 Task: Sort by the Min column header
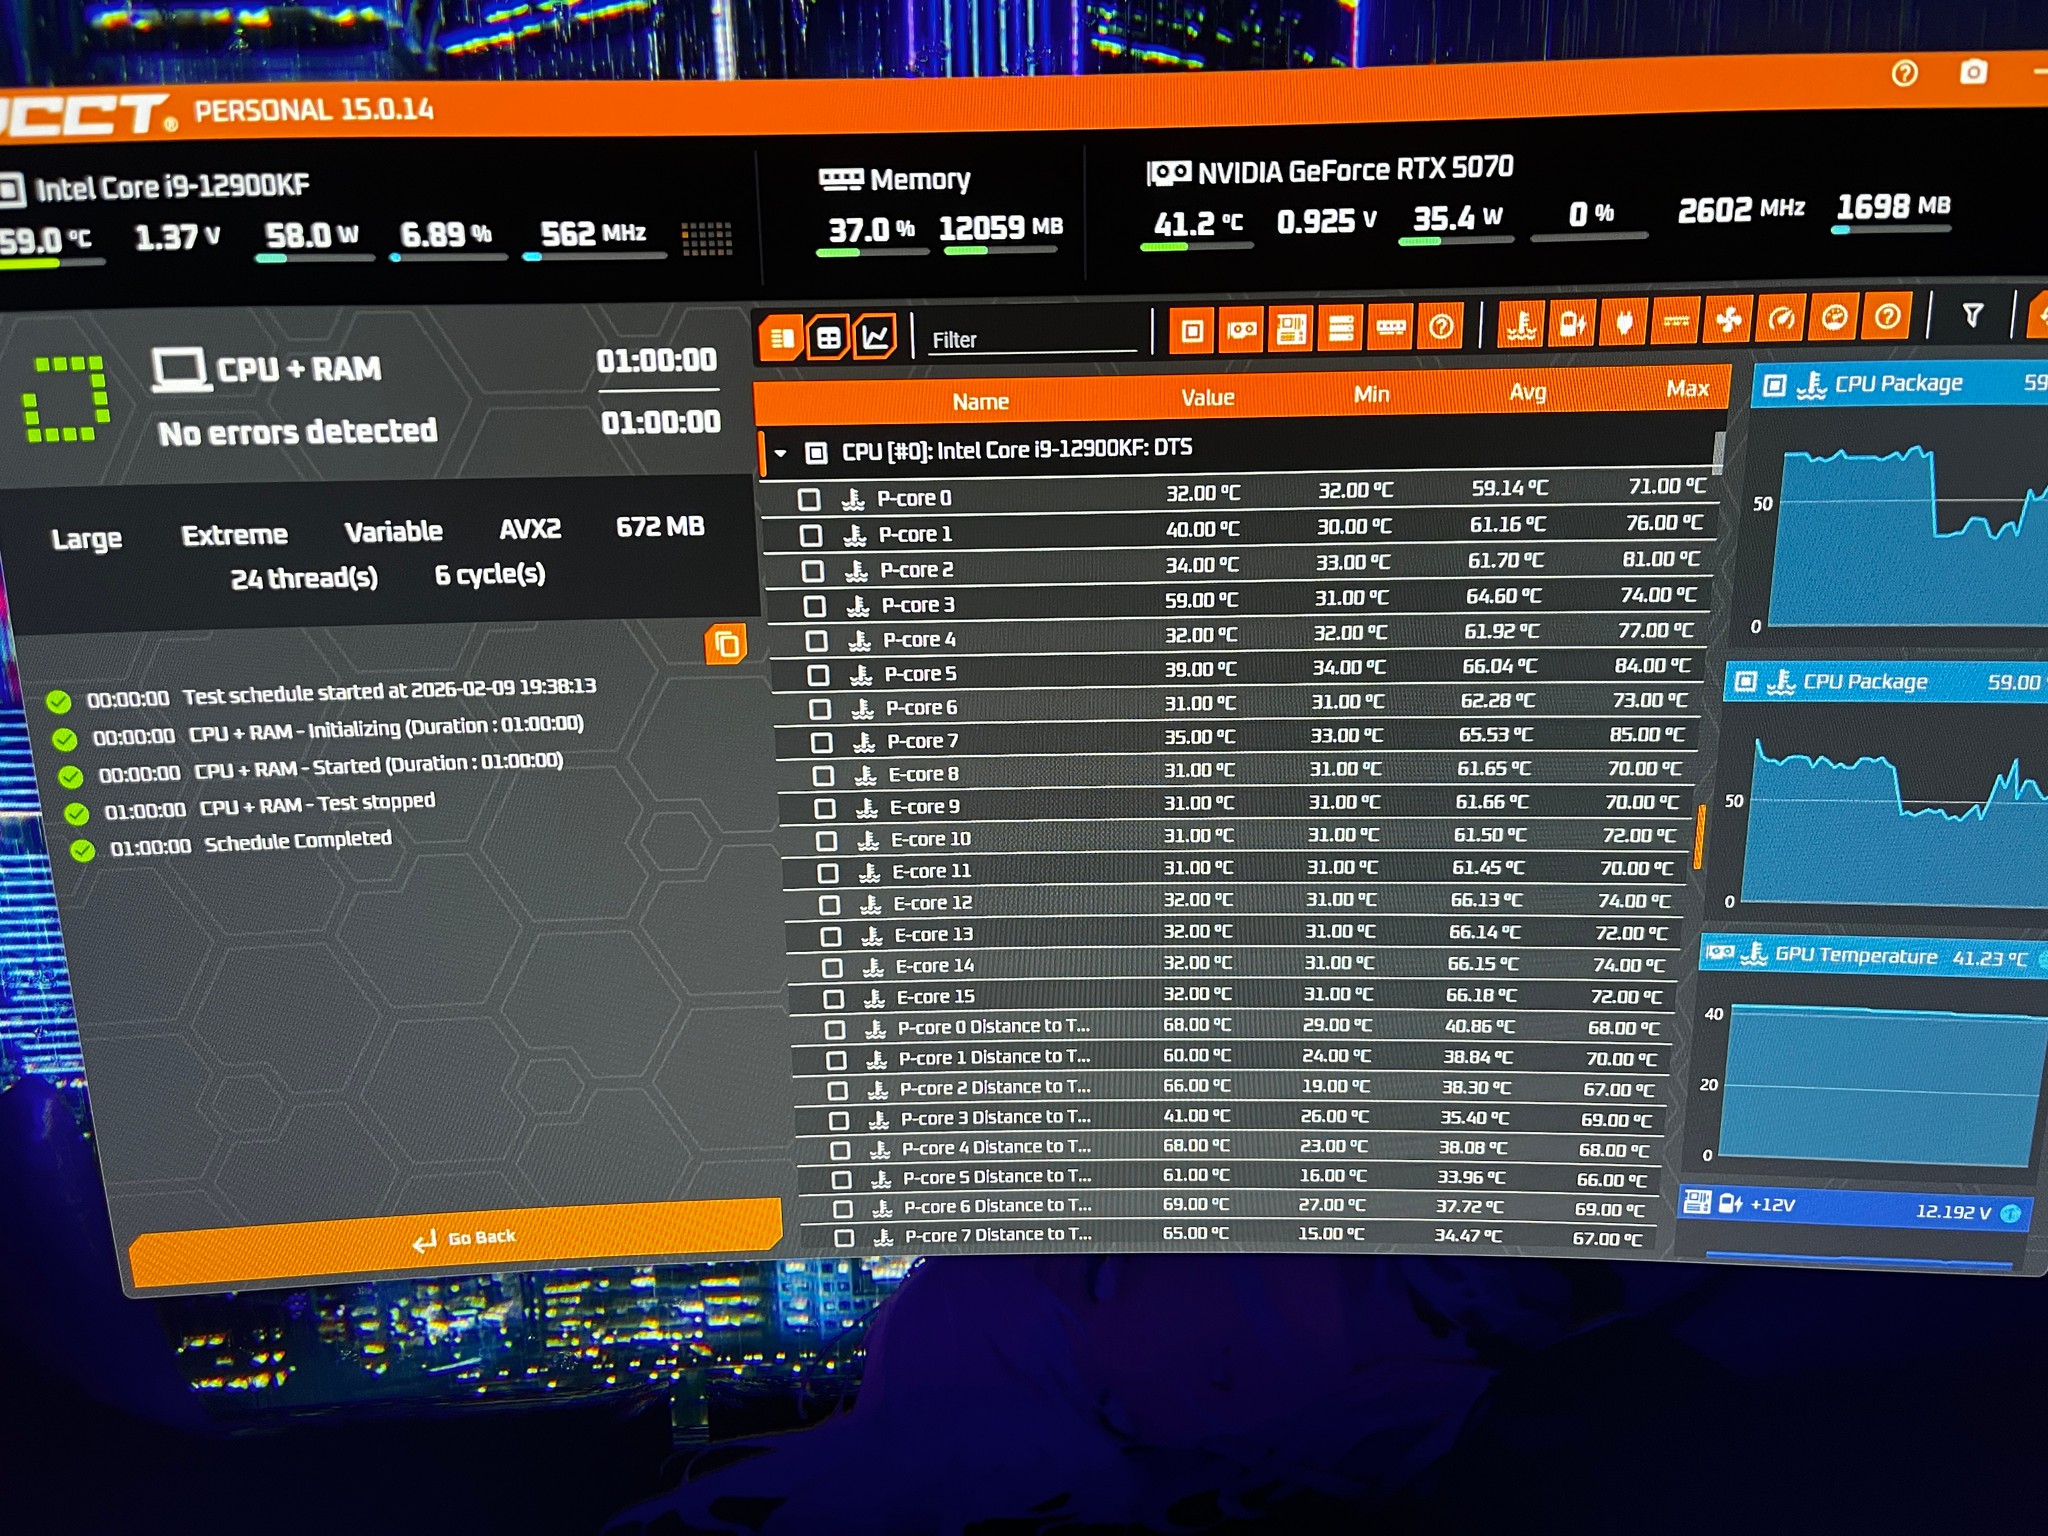pos(1371,395)
